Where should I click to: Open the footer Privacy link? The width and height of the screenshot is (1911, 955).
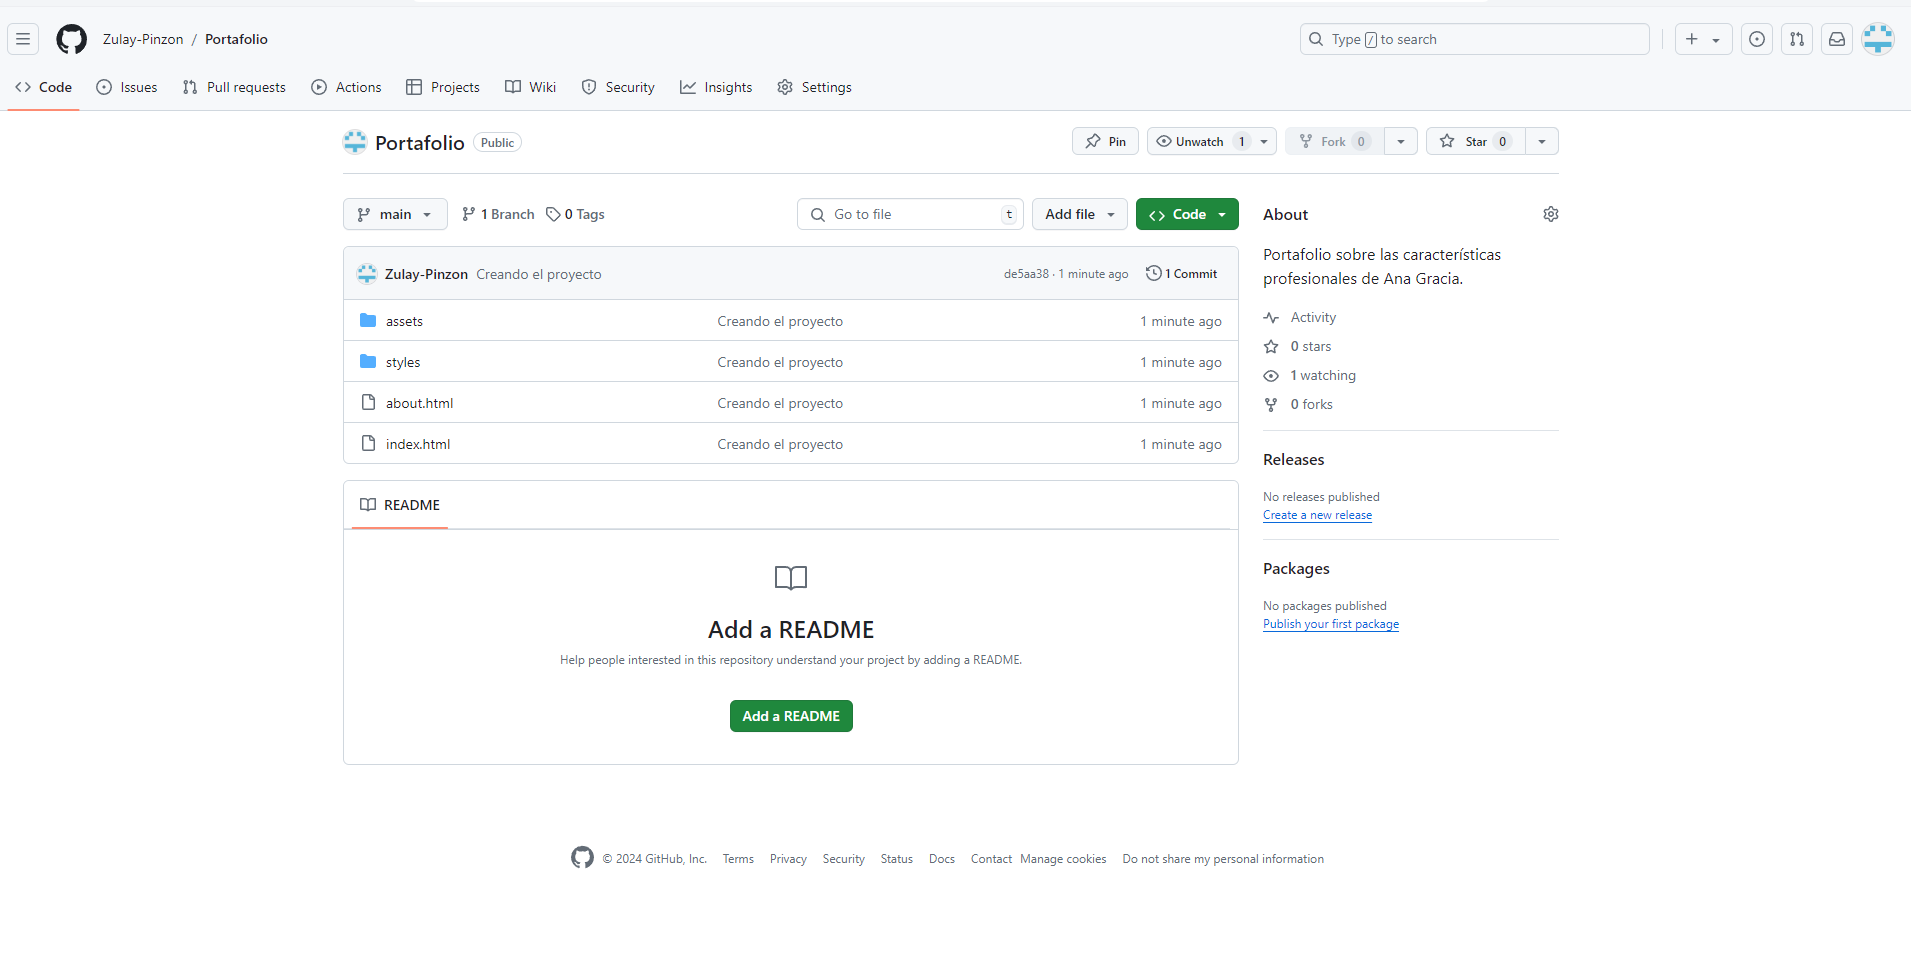click(x=788, y=859)
